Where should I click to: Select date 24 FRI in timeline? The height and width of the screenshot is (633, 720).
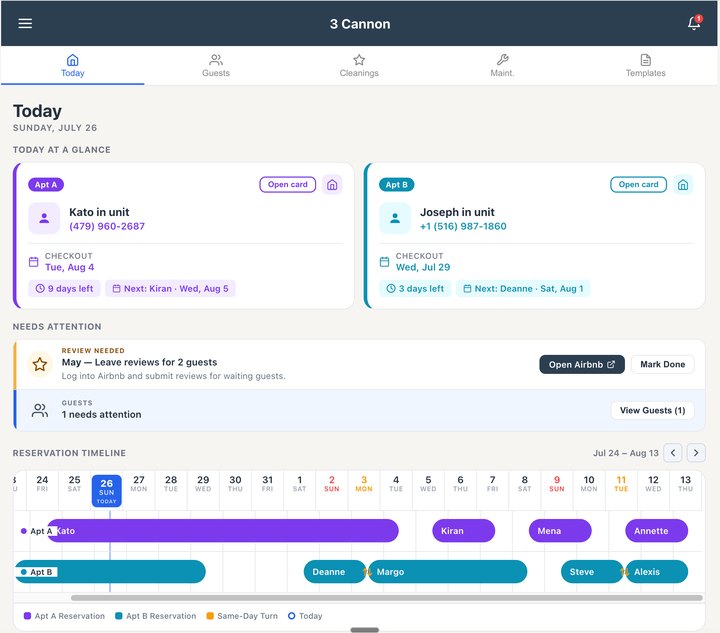click(x=42, y=484)
